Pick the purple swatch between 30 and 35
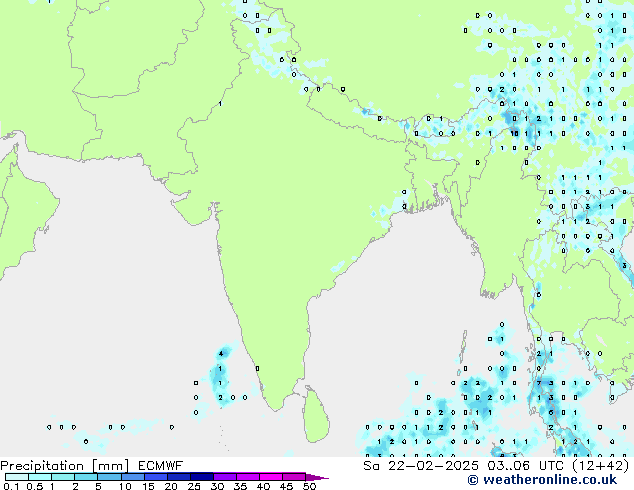634x490 pixels. tap(225, 477)
